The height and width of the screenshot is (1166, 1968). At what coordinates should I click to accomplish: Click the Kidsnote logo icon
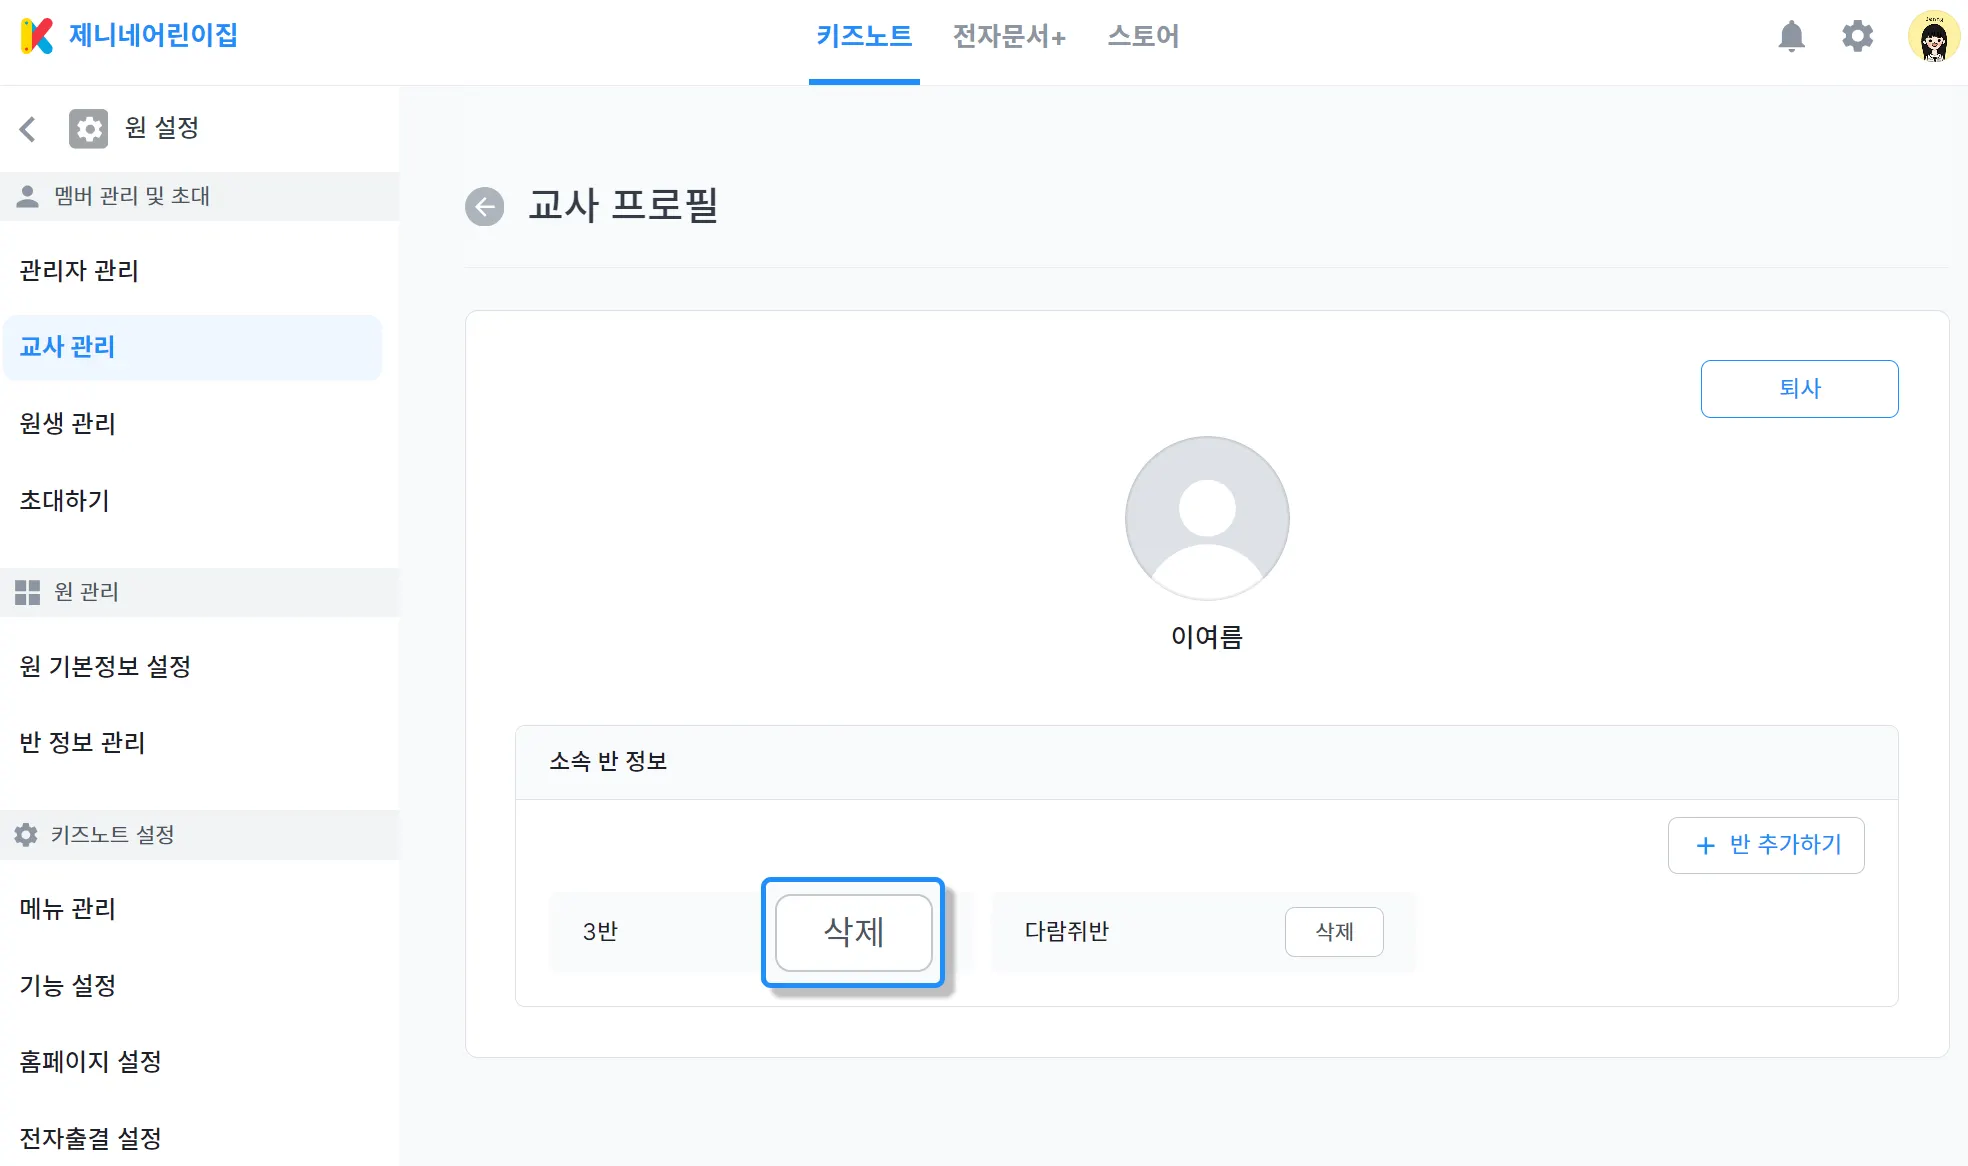[37, 36]
